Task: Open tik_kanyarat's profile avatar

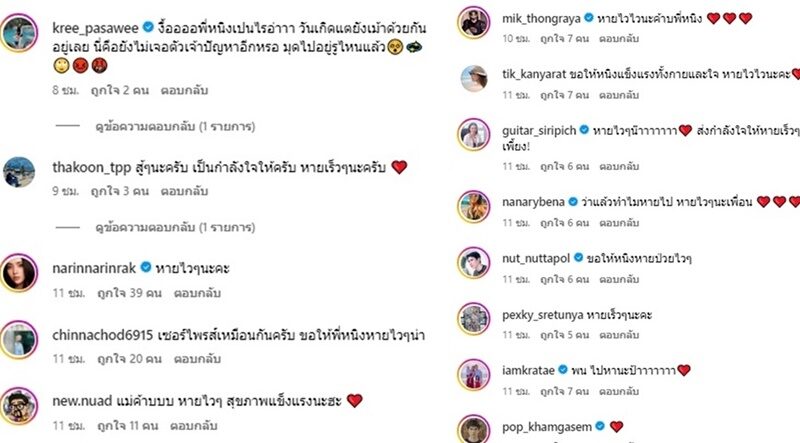Action: (x=474, y=79)
